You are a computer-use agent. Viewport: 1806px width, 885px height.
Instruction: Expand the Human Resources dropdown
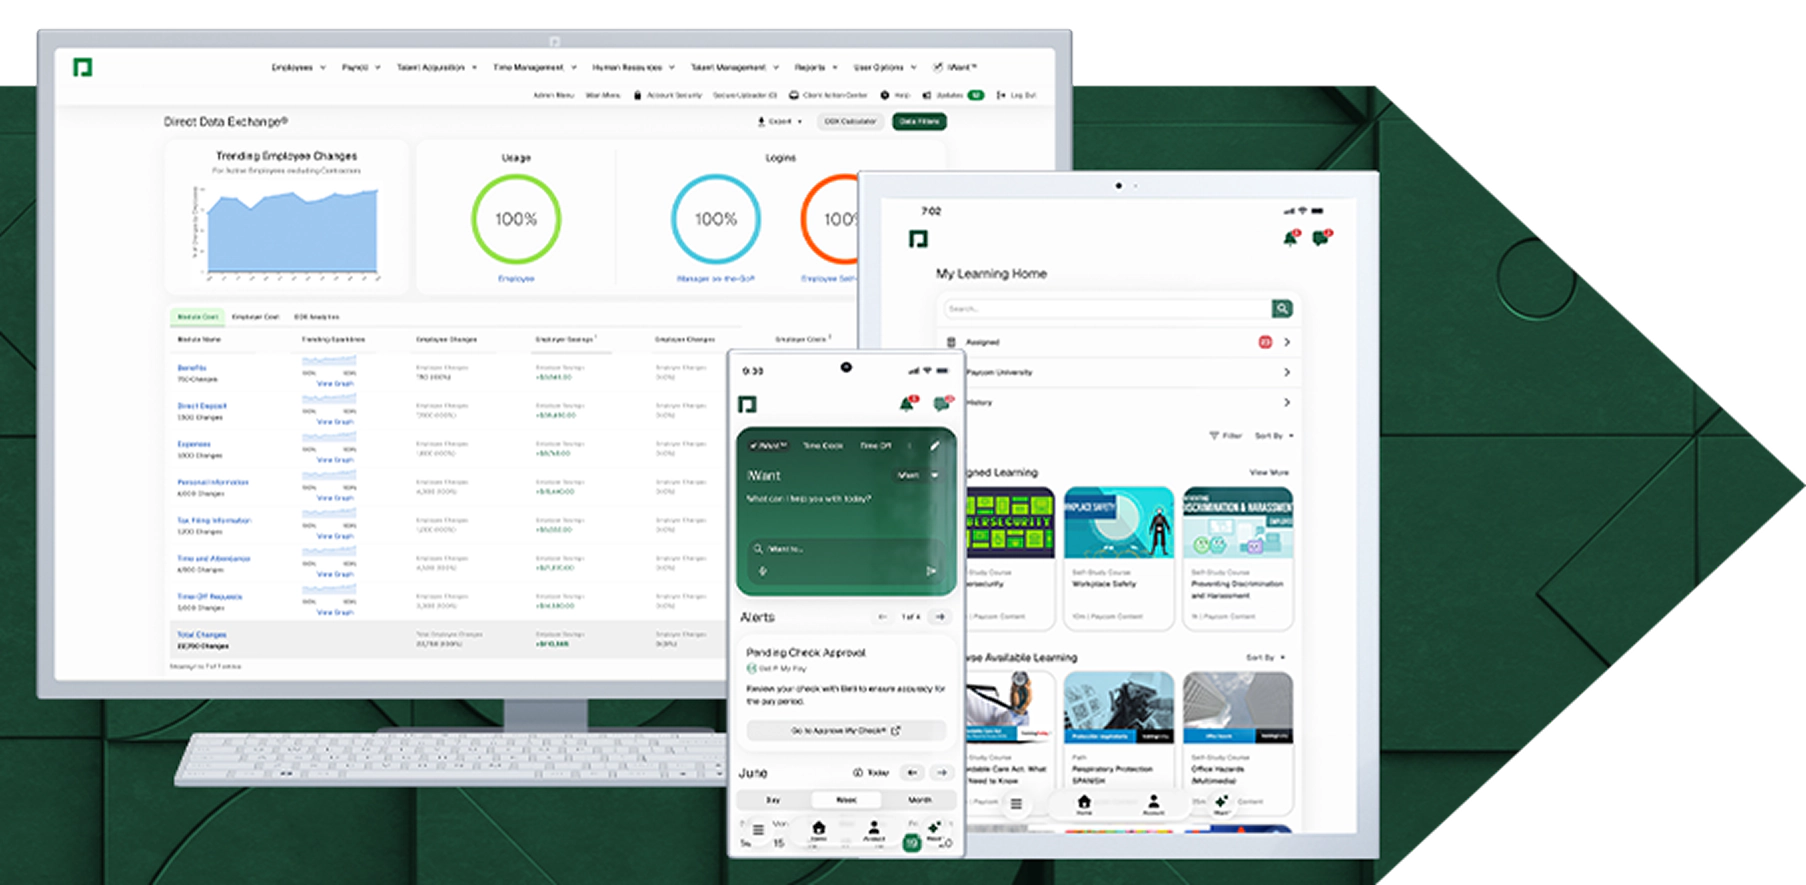coord(633,68)
